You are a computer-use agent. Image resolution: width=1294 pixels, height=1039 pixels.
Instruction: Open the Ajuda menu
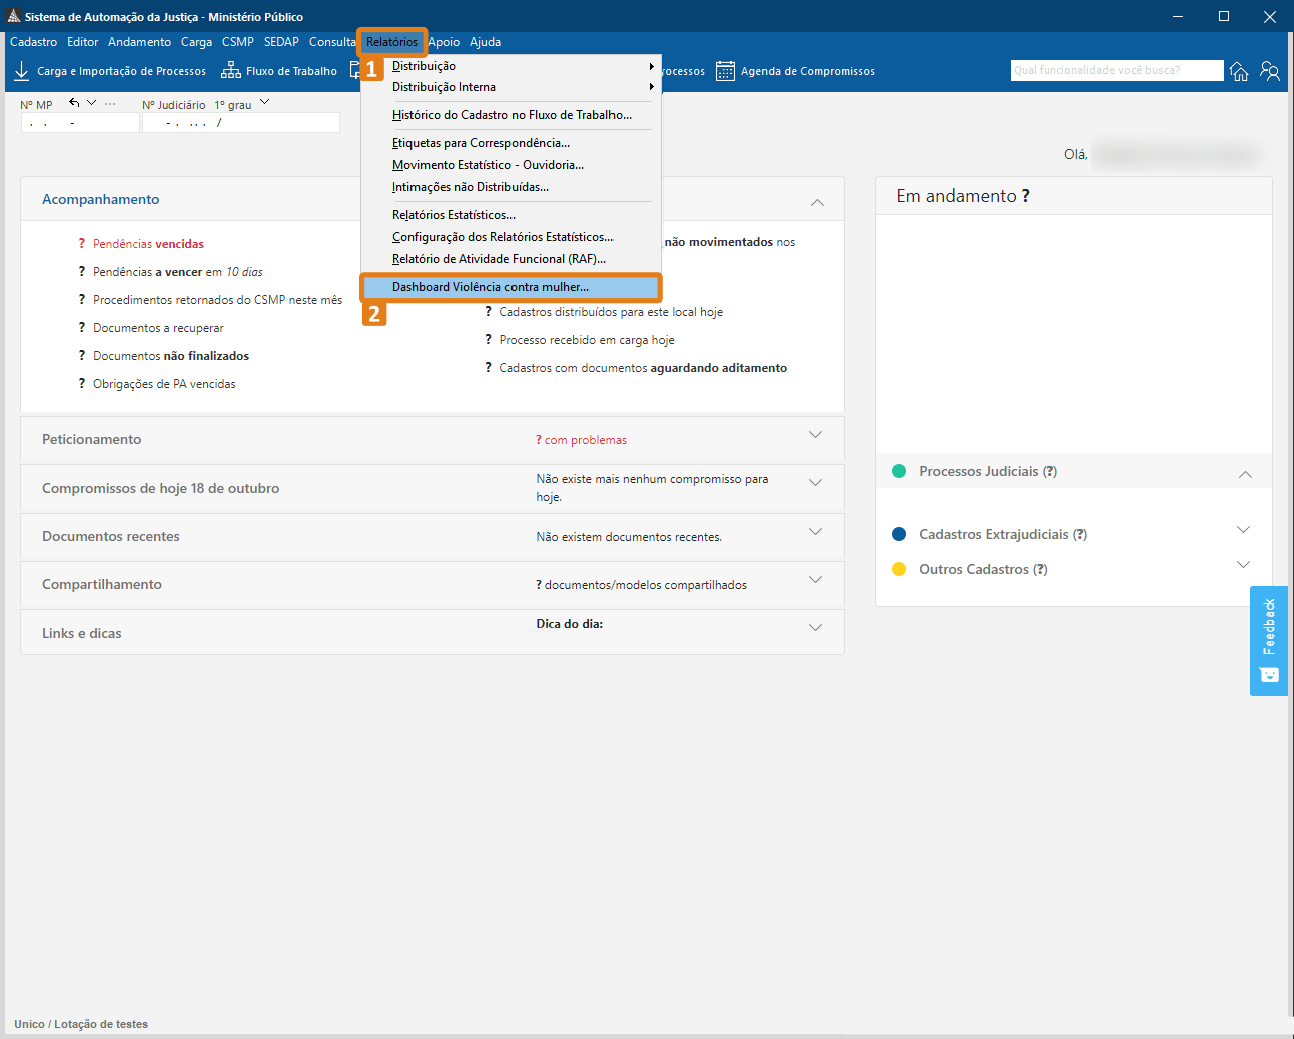pos(486,42)
